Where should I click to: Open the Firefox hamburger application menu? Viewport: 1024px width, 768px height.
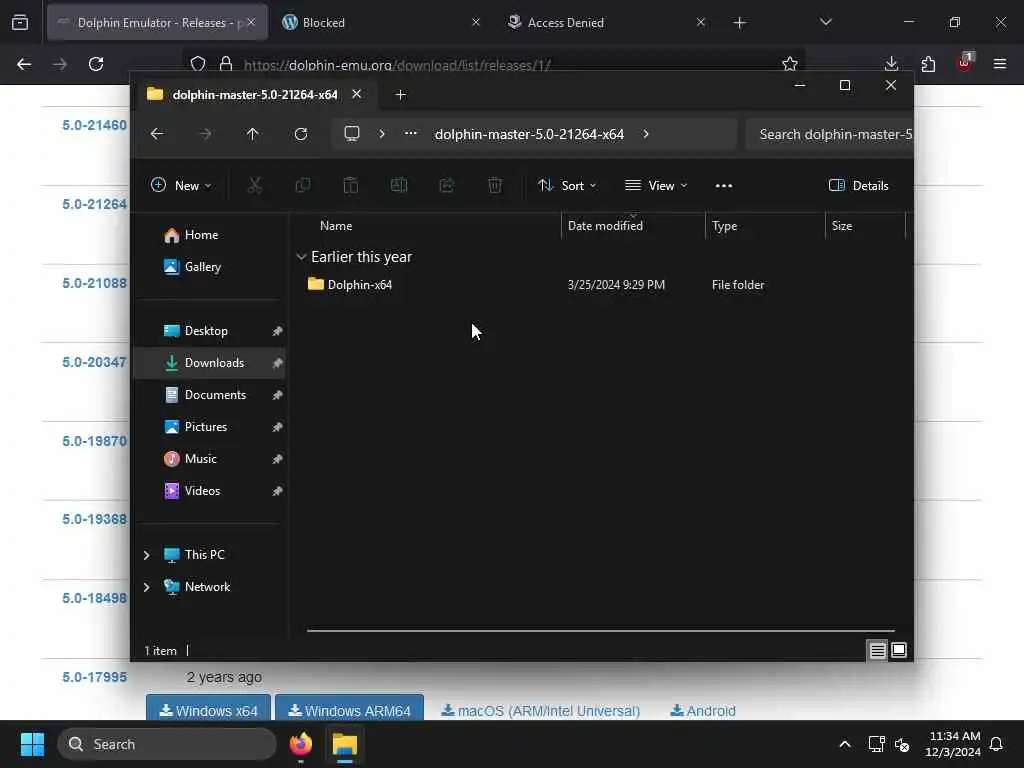coord(1000,64)
